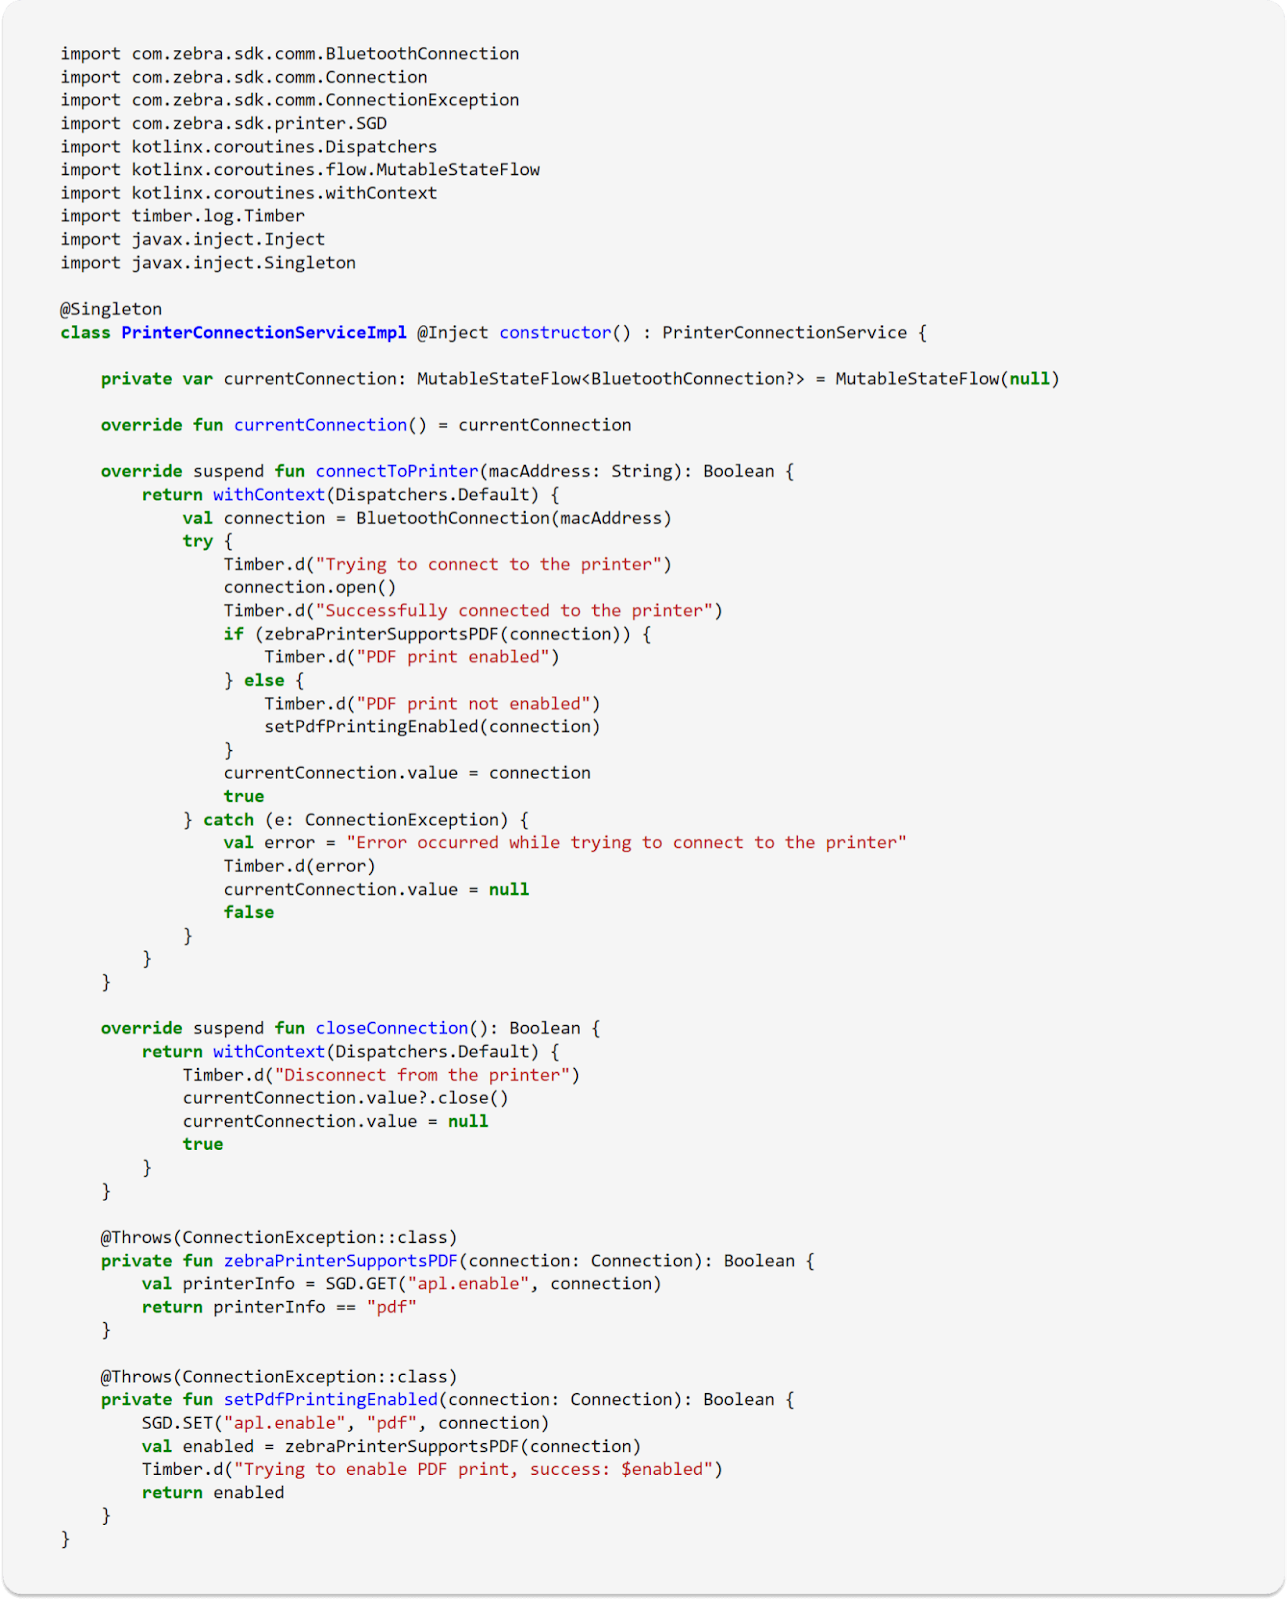Viewport: 1288px width, 1600px height.
Task: Click the import kotlinx.coroutines.withContext line
Action: click(x=249, y=193)
